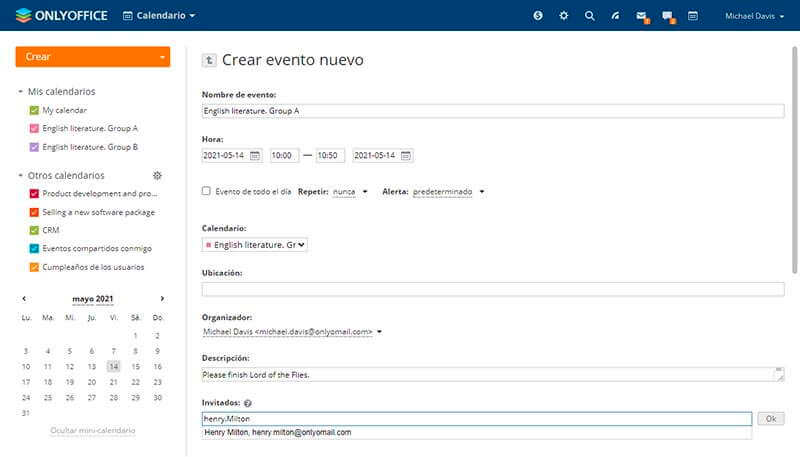Click the Ubicación input field
The image size is (800, 457).
pyautogui.click(x=493, y=289)
